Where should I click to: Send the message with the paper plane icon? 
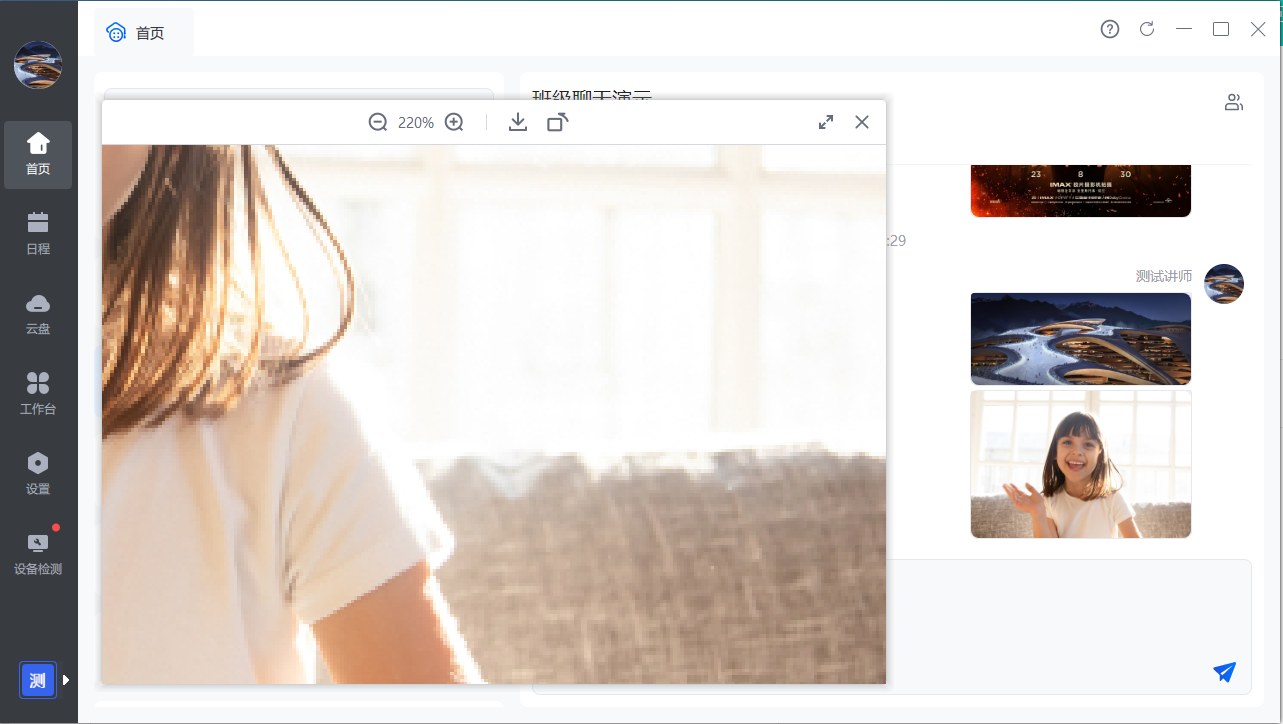coord(1225,672)
